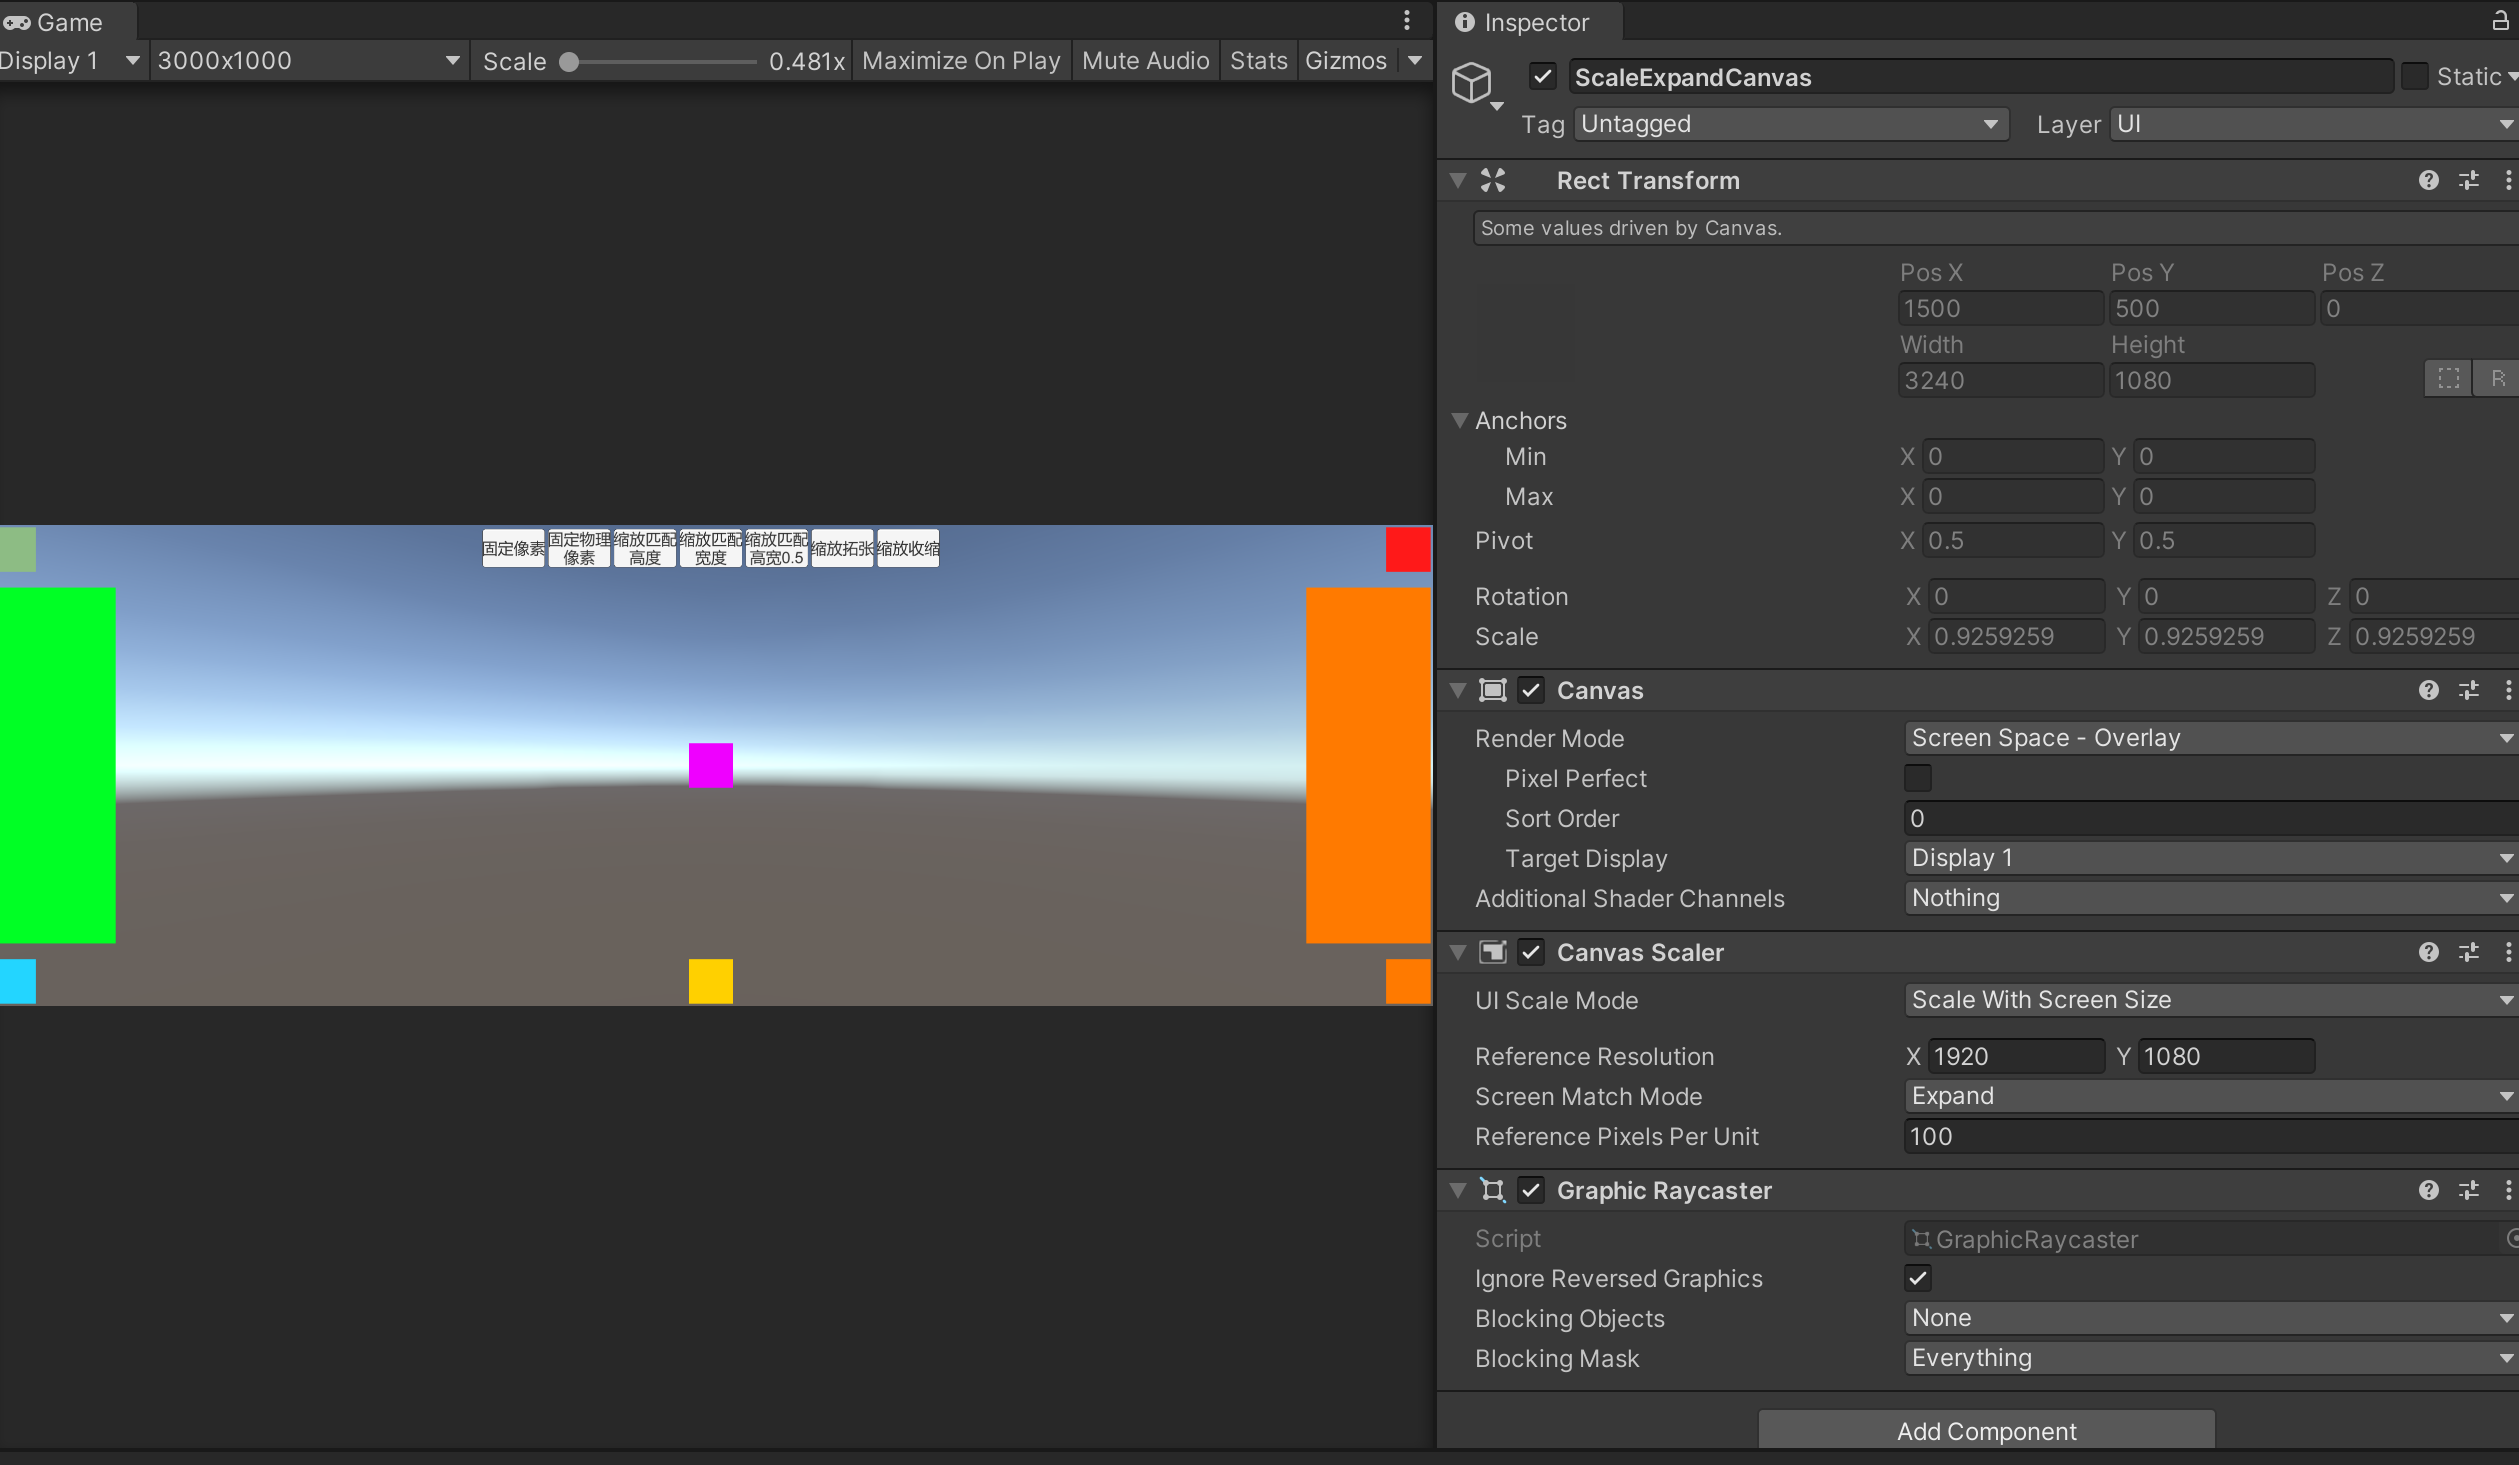
Task: Open Canvas Scaler kebab menu icon
Action: click(2507, 952)
